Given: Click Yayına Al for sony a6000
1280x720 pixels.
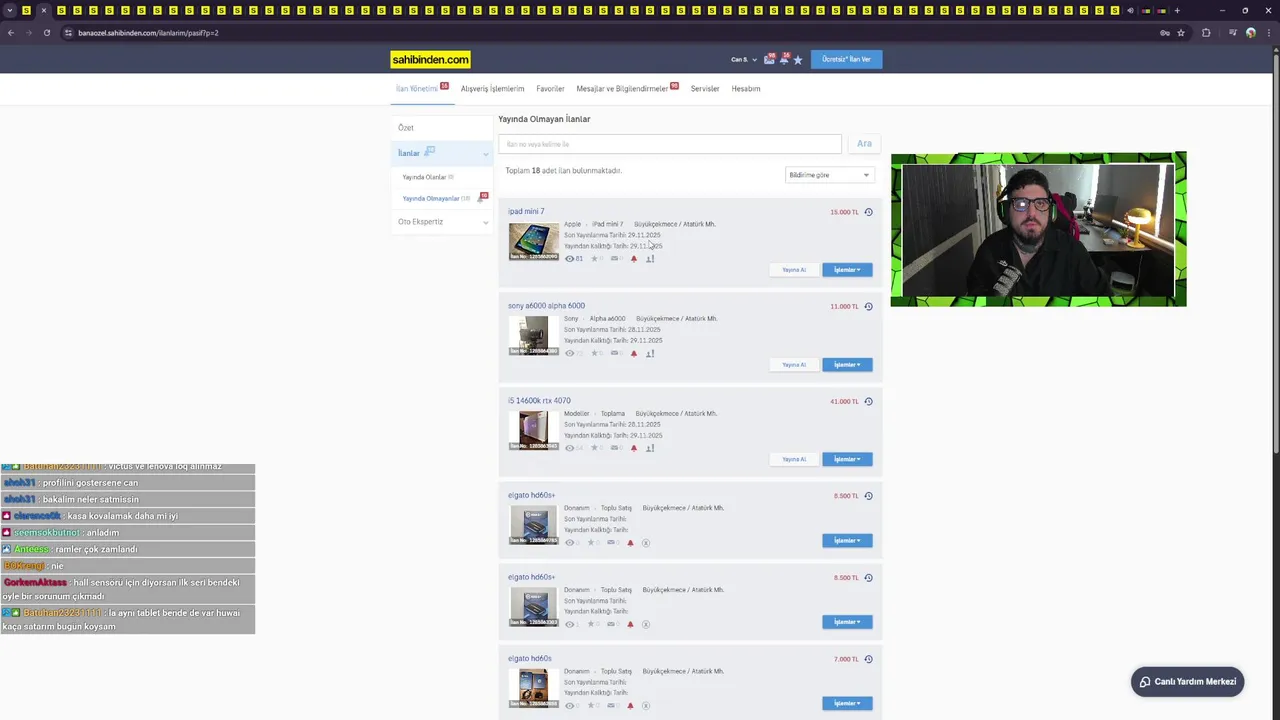Looking at the screenshot, I should pos(794,365).
